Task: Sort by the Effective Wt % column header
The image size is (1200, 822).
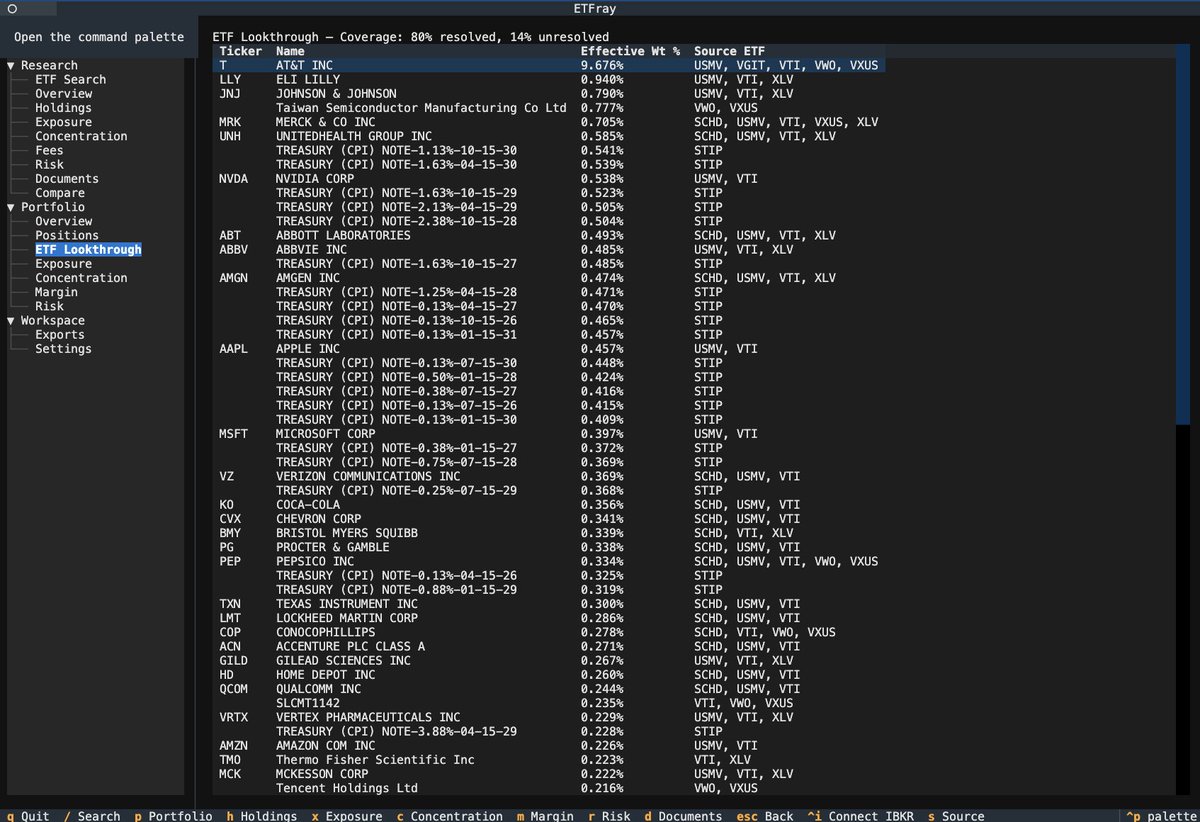Action: pyautogui.click(x=630, y=51)
